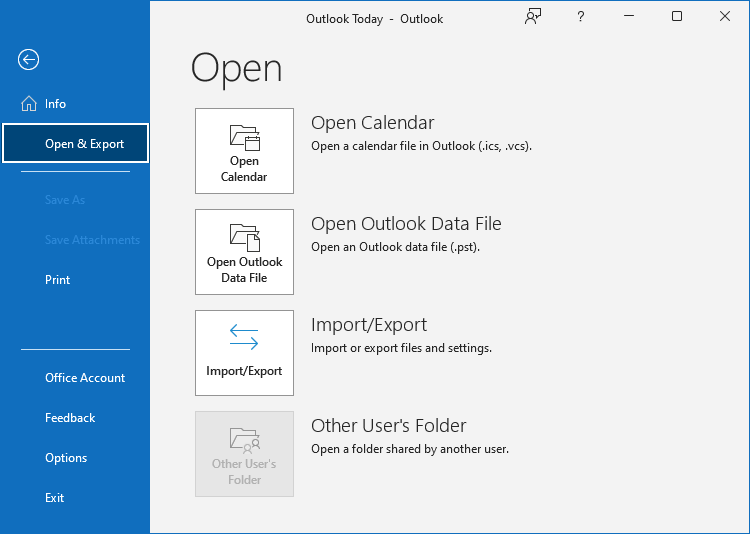Close the Outlook window
This screenshot has width=750, height=534.
[725, 16]
